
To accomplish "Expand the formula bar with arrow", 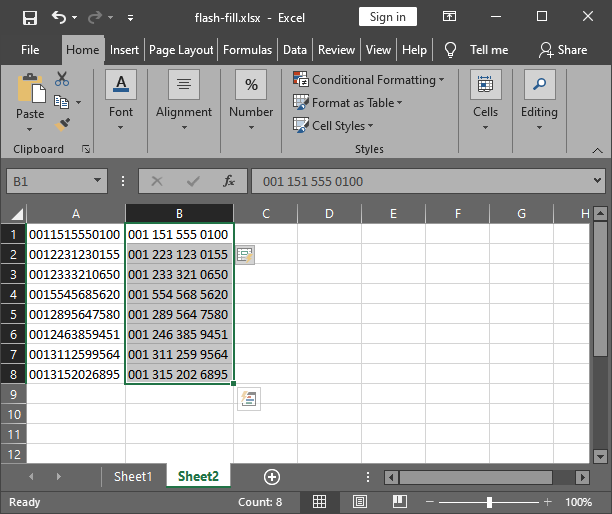I will click(x=597, y=181).
